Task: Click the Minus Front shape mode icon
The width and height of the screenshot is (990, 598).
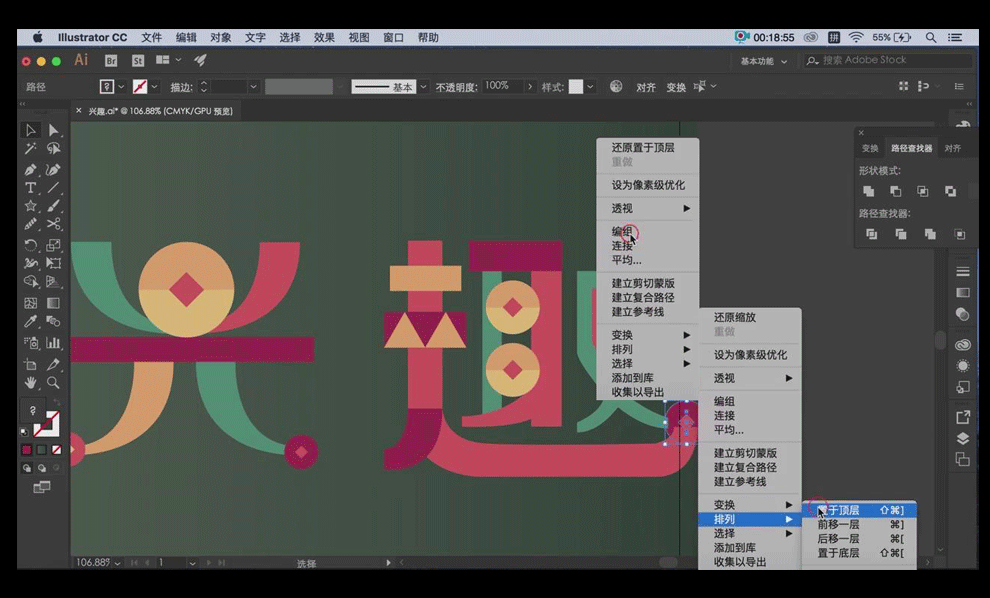Action: click(896, 191)
